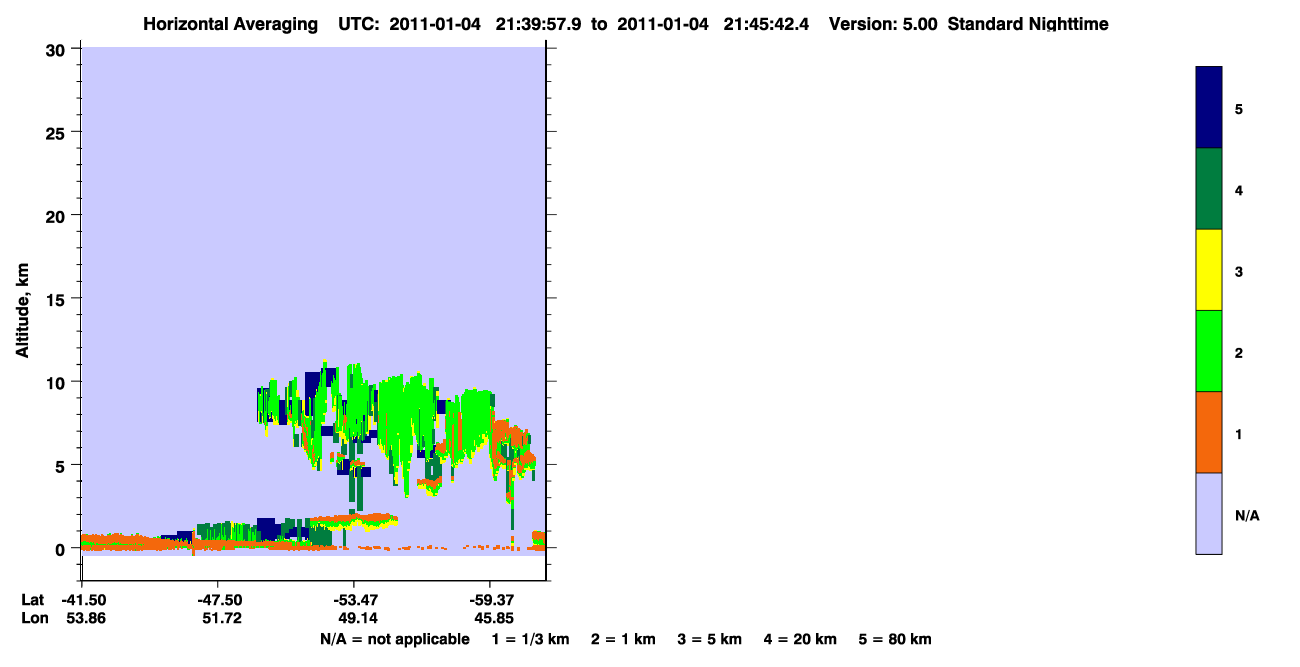This screenshot has height=667, width=1300.
Task: Click the latitude value -59.37
Action: coord(490,600)
